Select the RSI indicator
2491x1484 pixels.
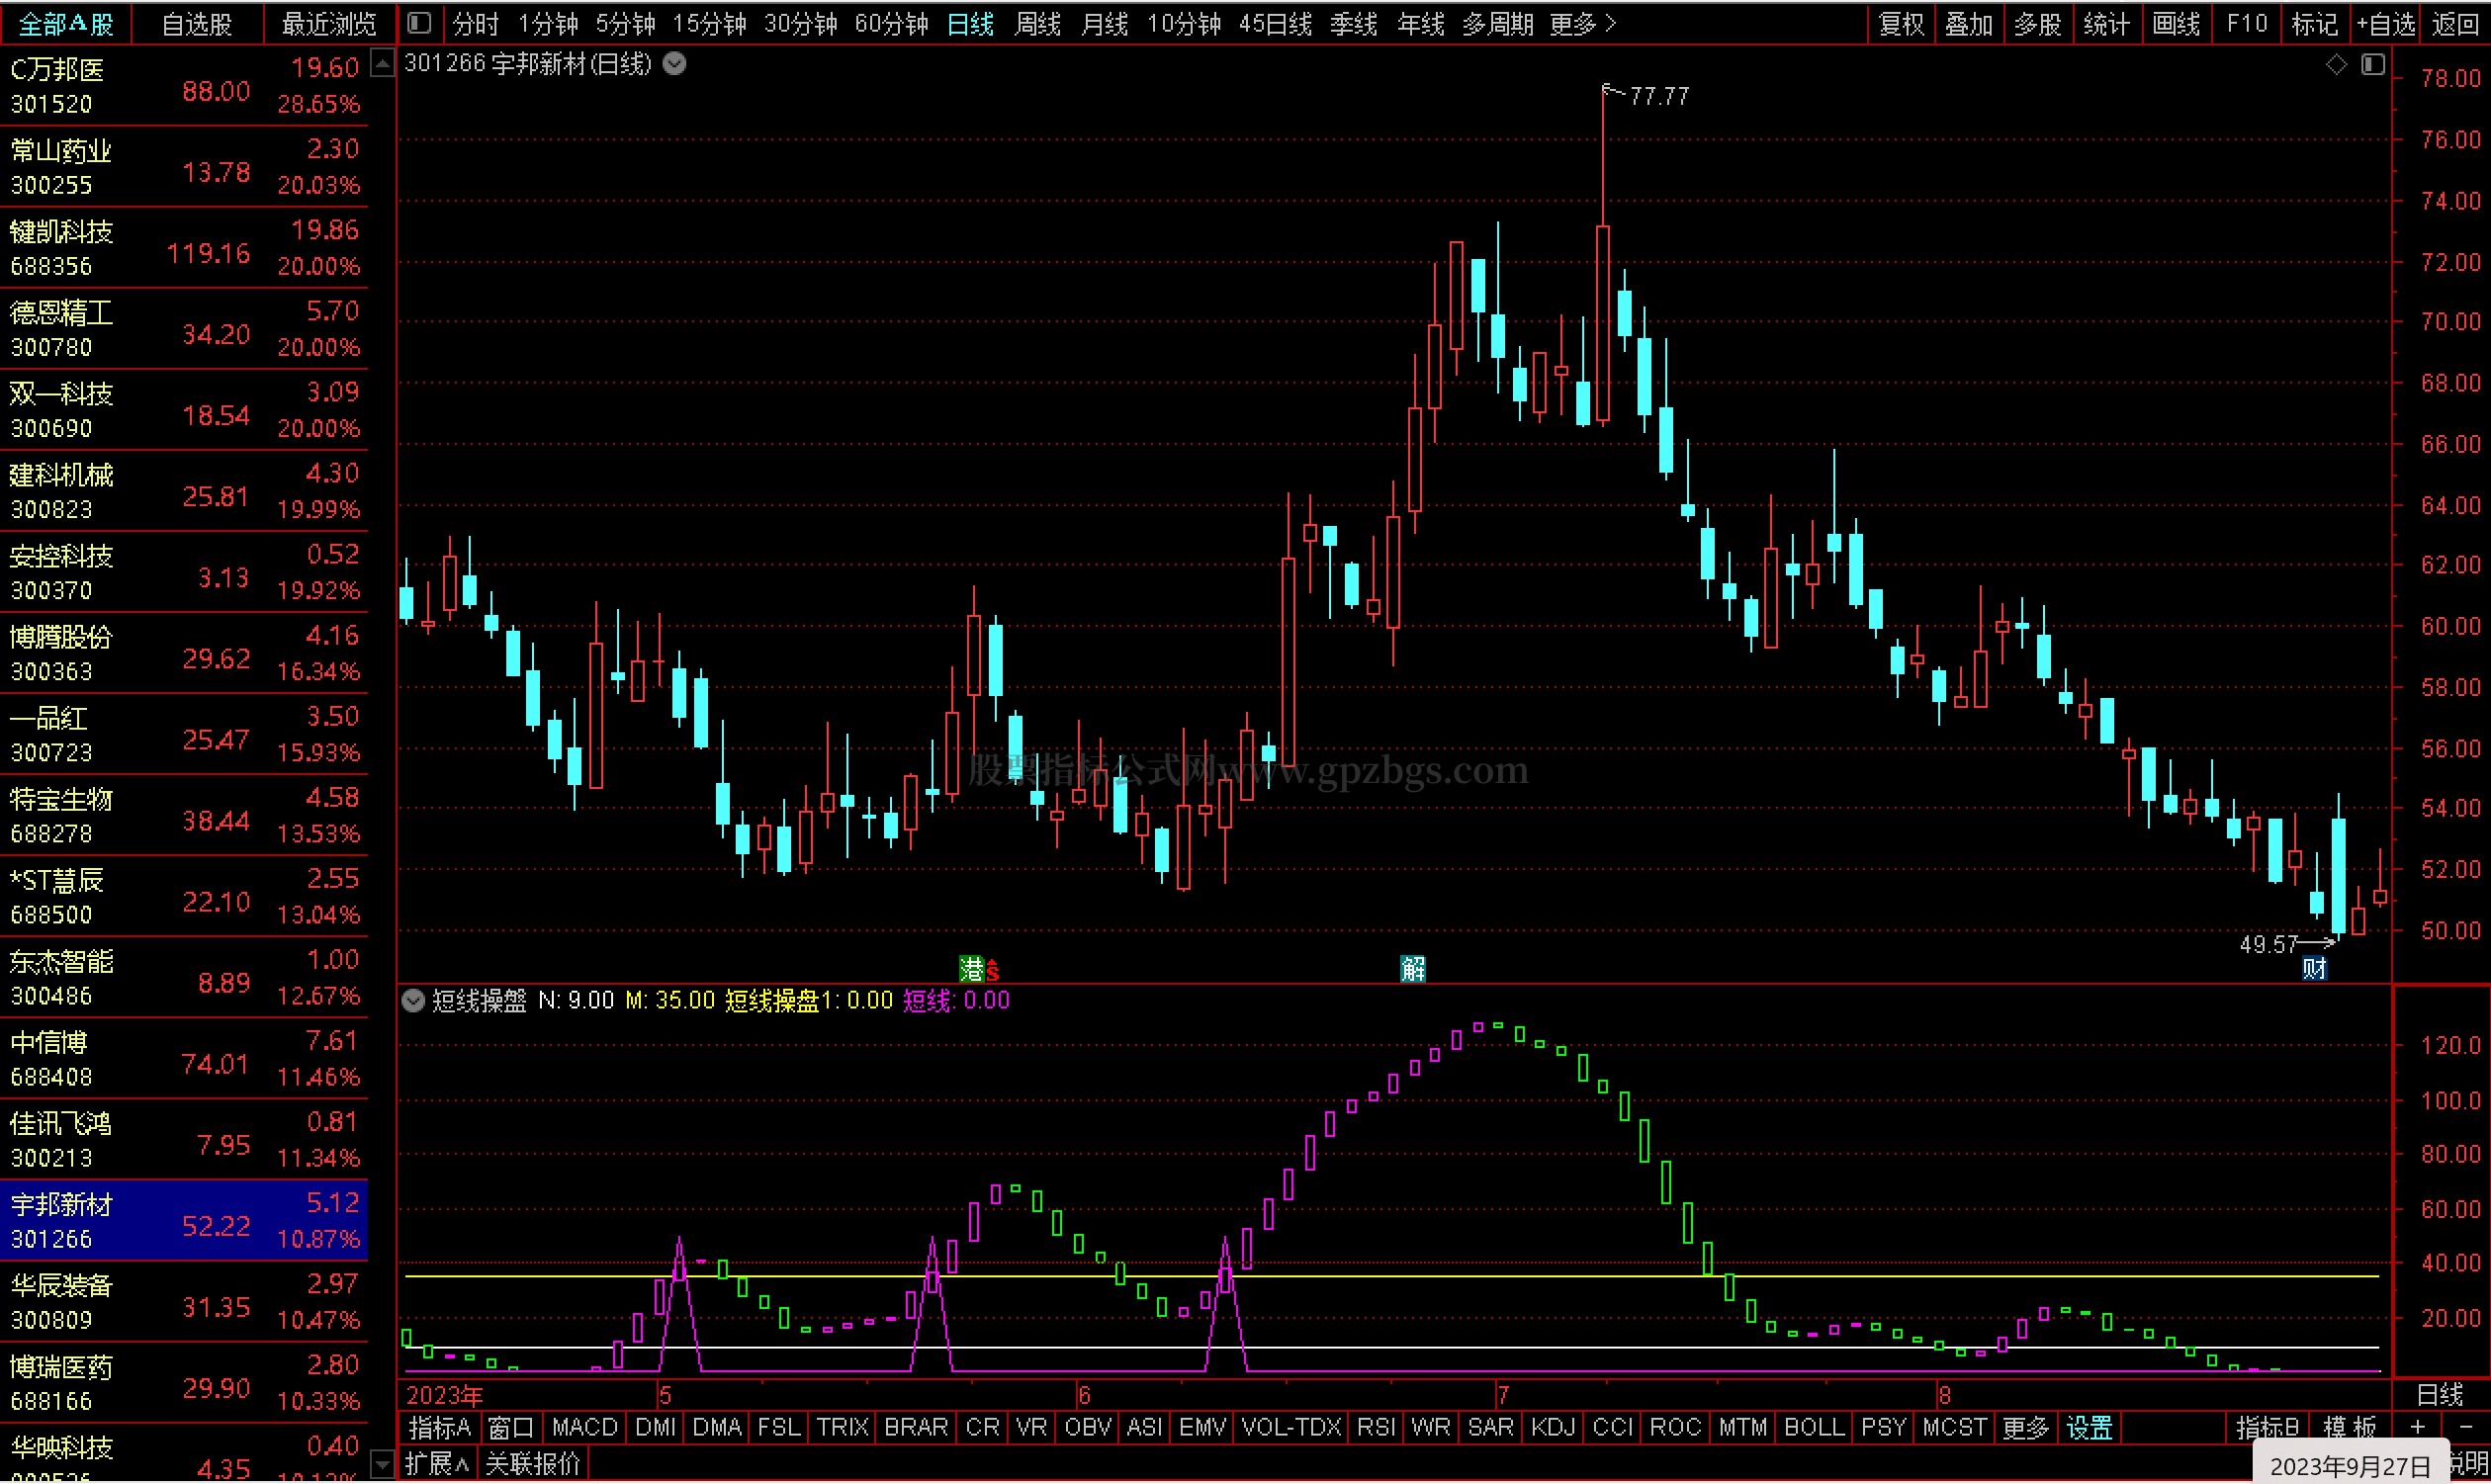point(1376,1428)
